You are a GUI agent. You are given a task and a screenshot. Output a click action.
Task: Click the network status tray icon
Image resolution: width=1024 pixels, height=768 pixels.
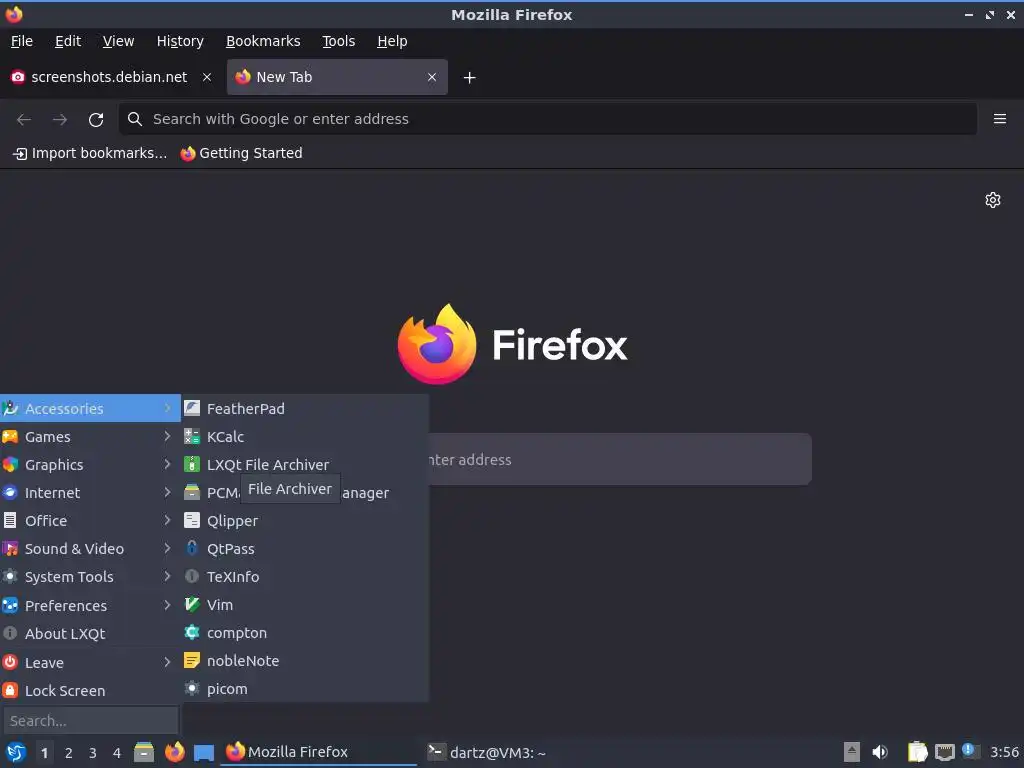[944, 752]
